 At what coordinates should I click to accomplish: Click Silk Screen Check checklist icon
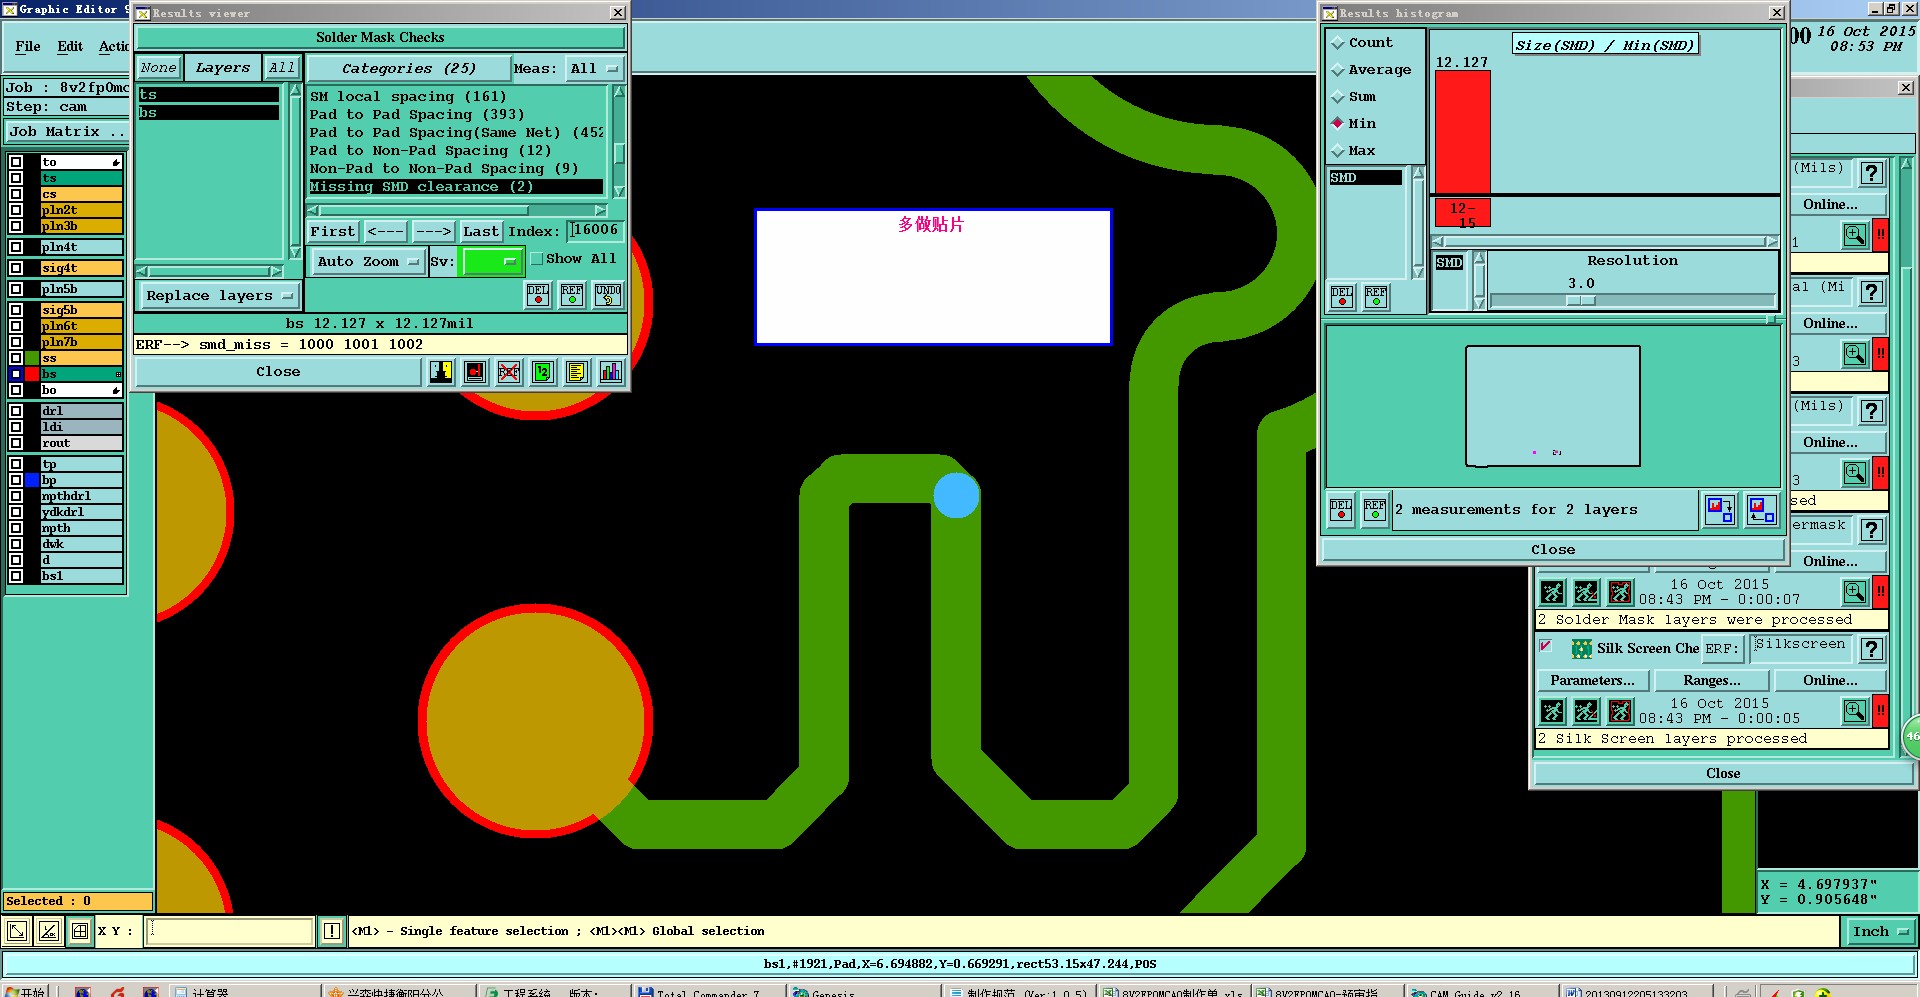point(1582,649)
